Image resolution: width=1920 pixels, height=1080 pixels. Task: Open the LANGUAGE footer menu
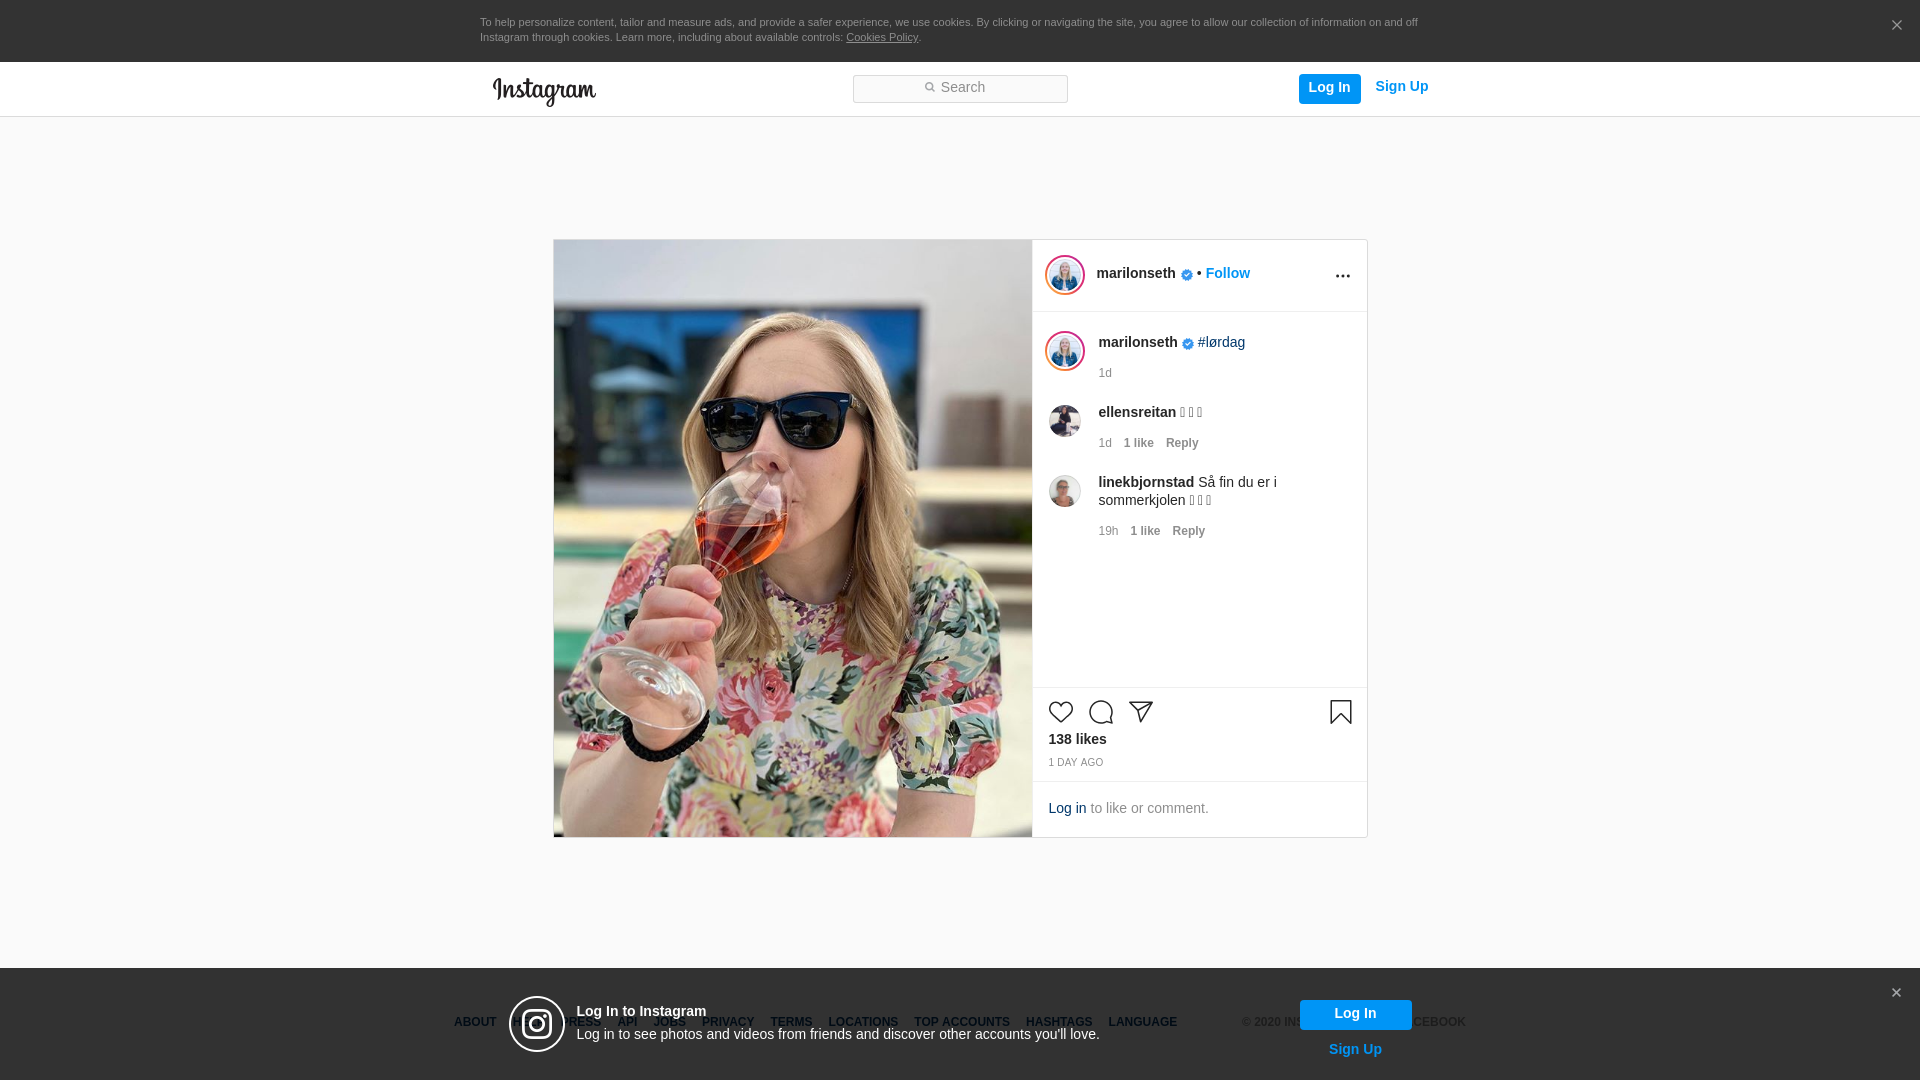1142,1022
